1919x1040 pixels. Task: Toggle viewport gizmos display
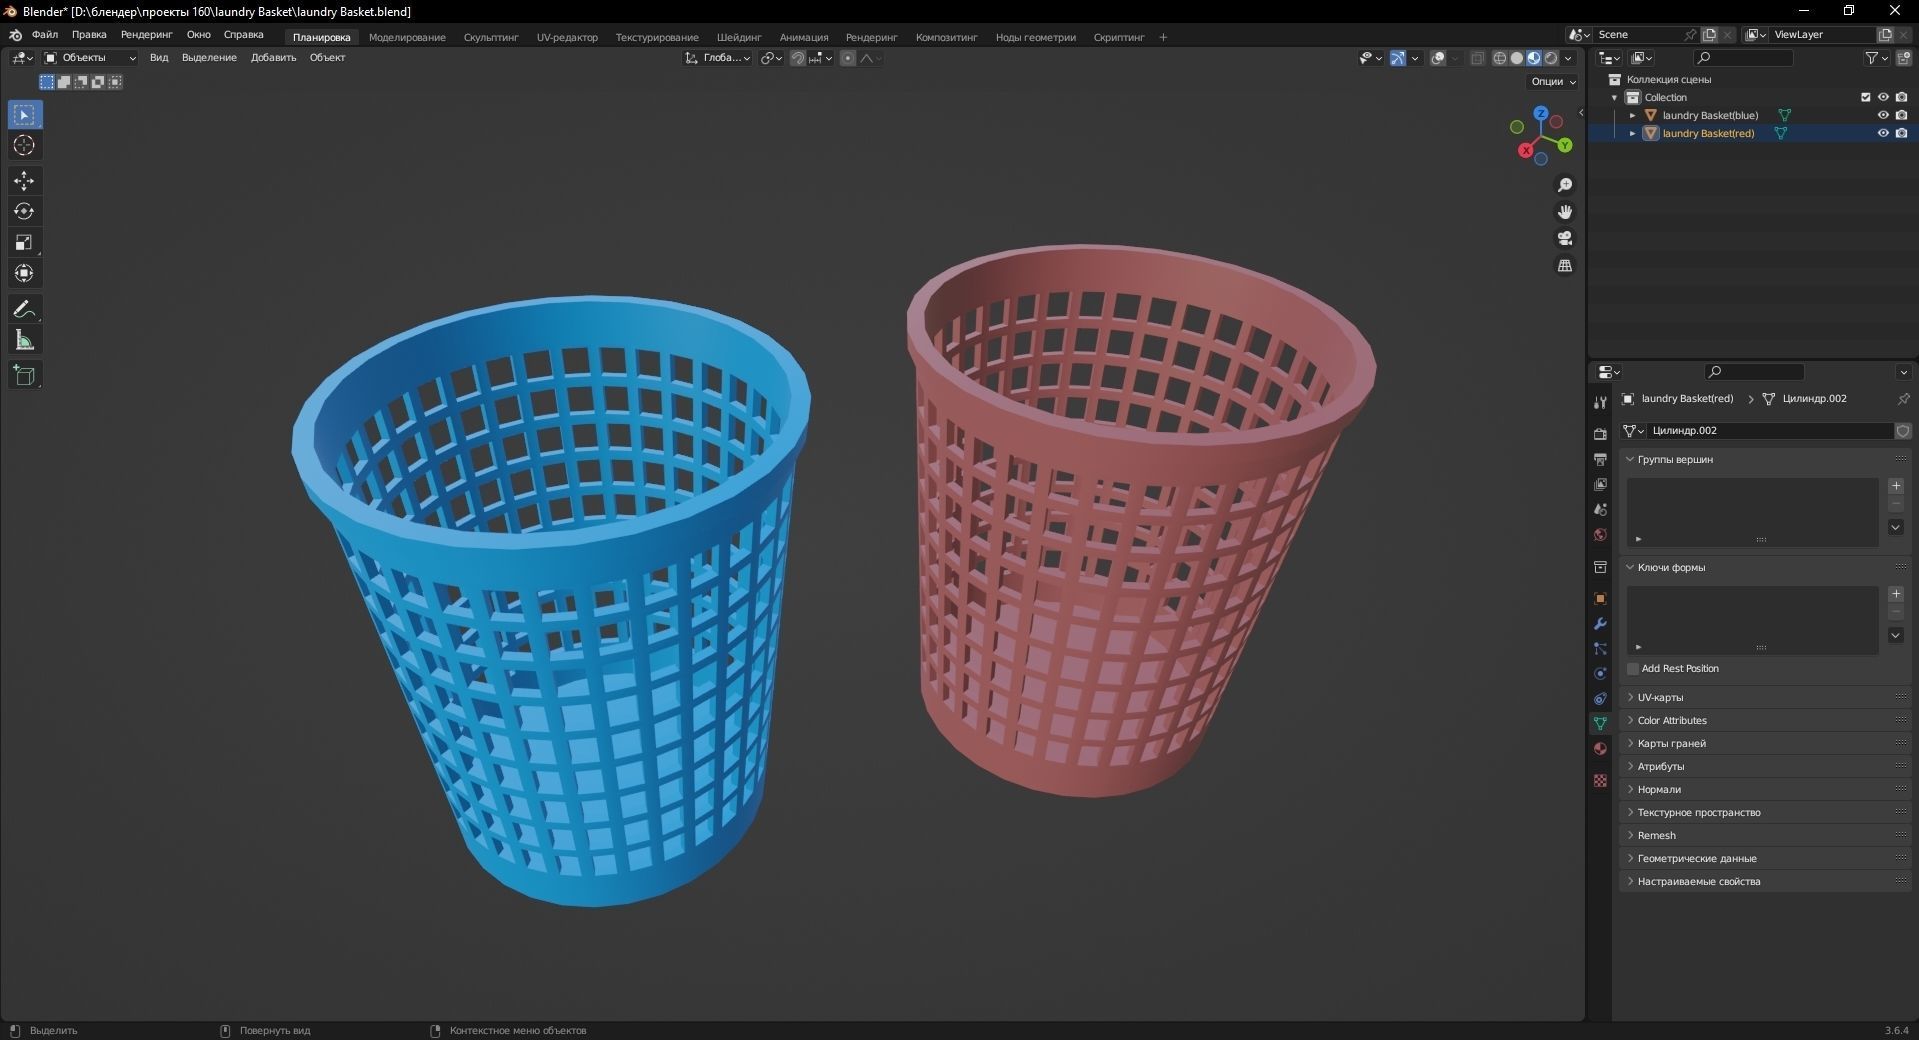point(1398,58)
